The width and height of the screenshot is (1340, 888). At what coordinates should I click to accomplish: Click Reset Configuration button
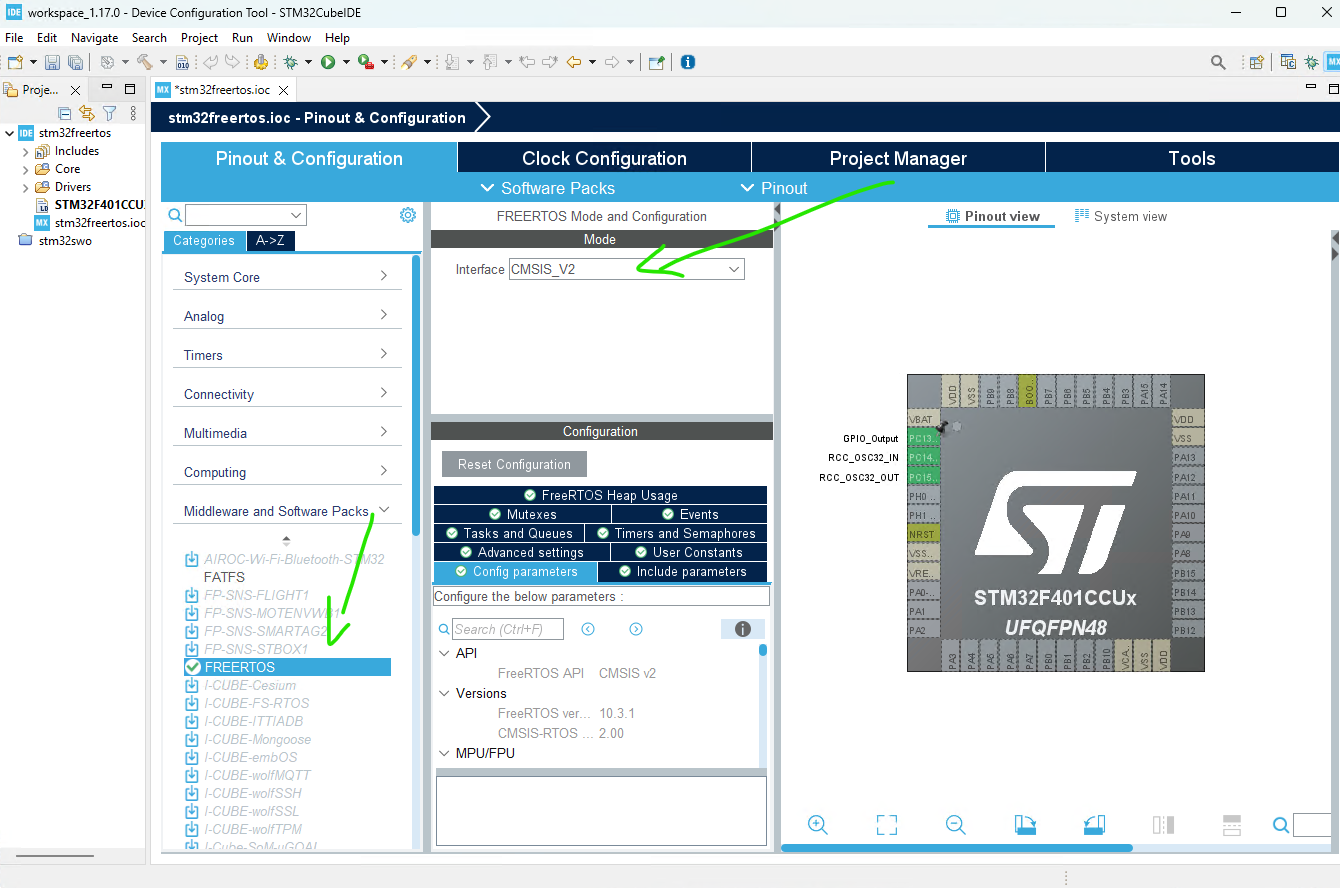coord(514,464)
